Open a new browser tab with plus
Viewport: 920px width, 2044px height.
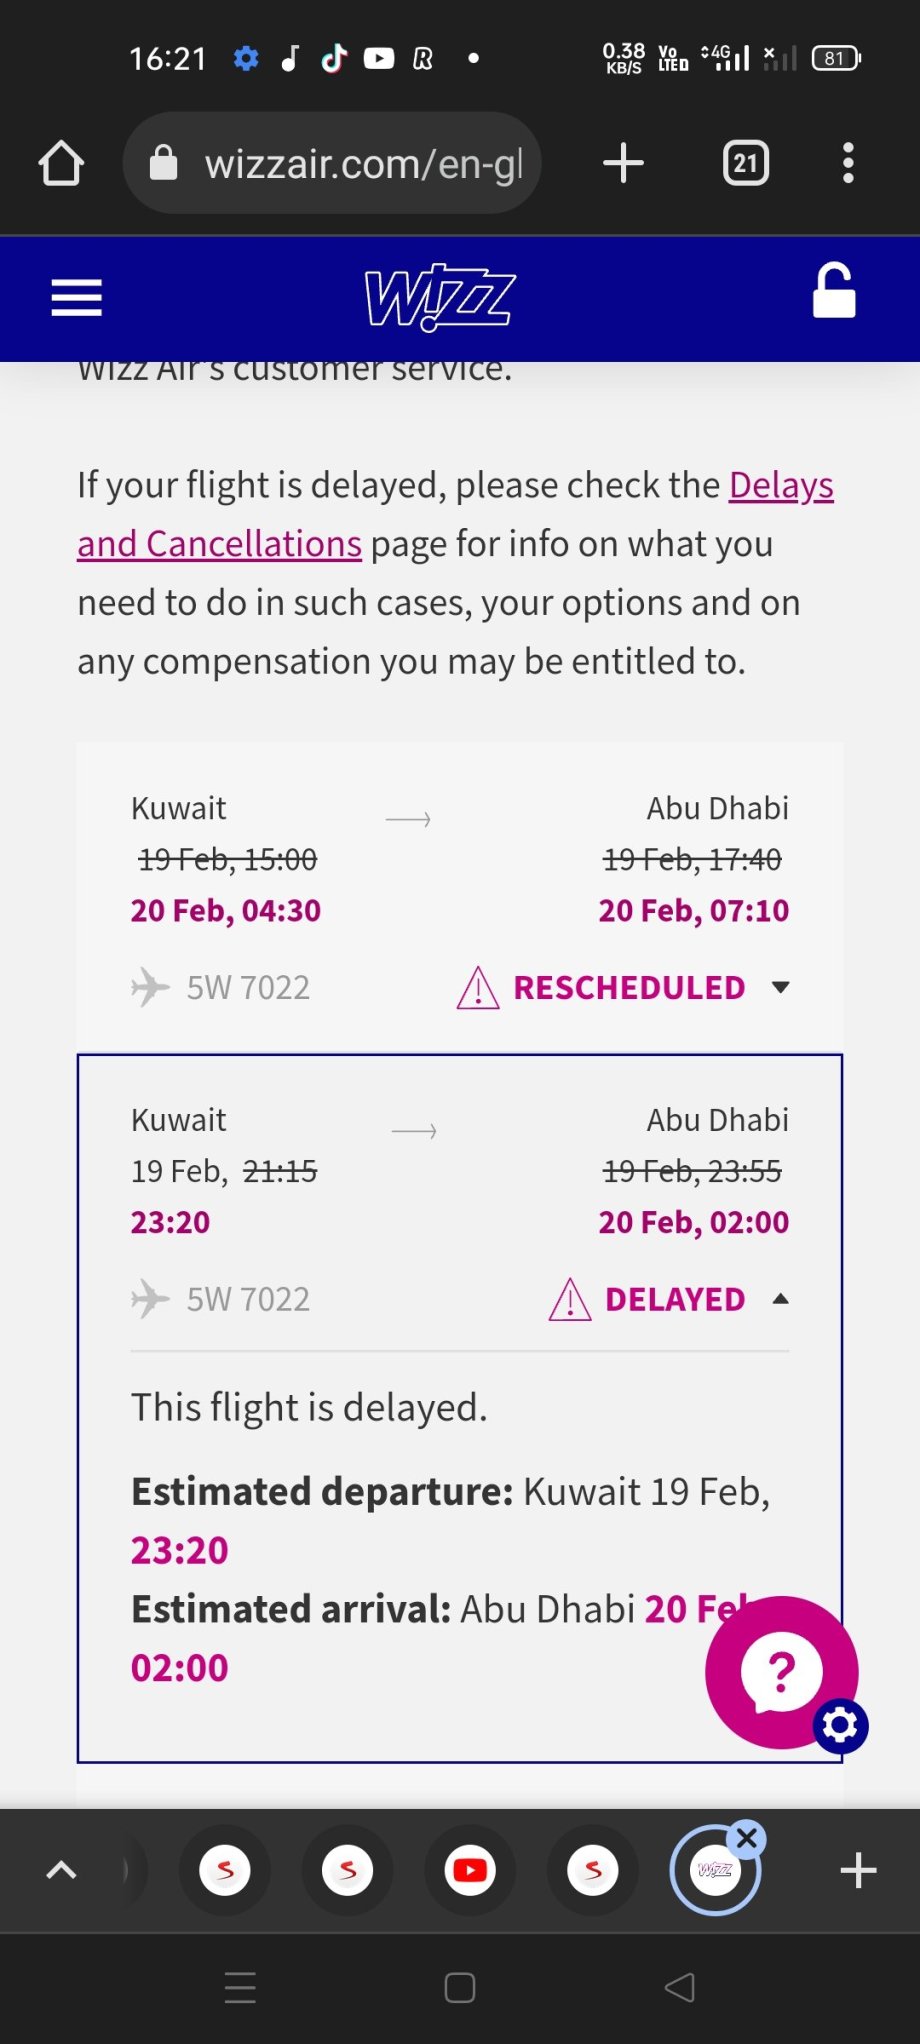tap(623, 163)
